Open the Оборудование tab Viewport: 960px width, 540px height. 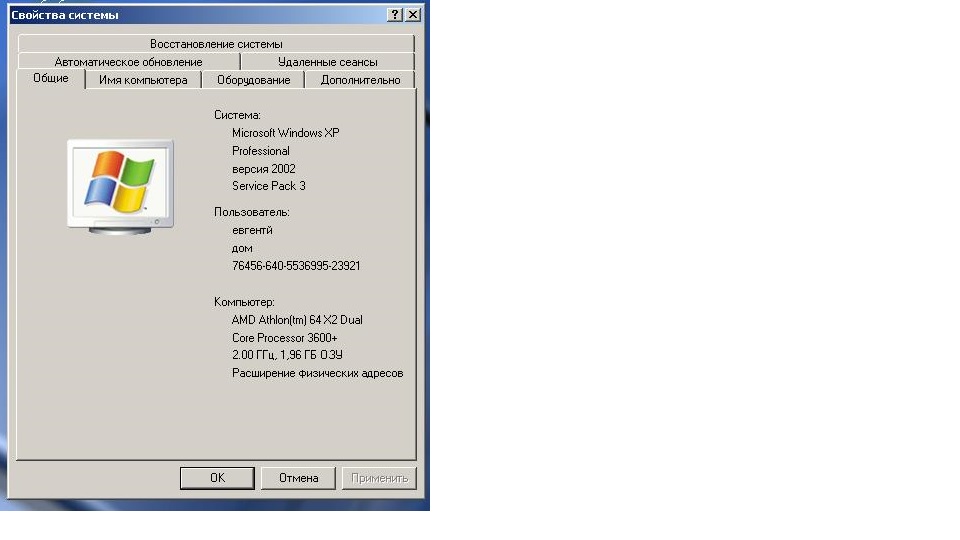(x=253, y=80)
